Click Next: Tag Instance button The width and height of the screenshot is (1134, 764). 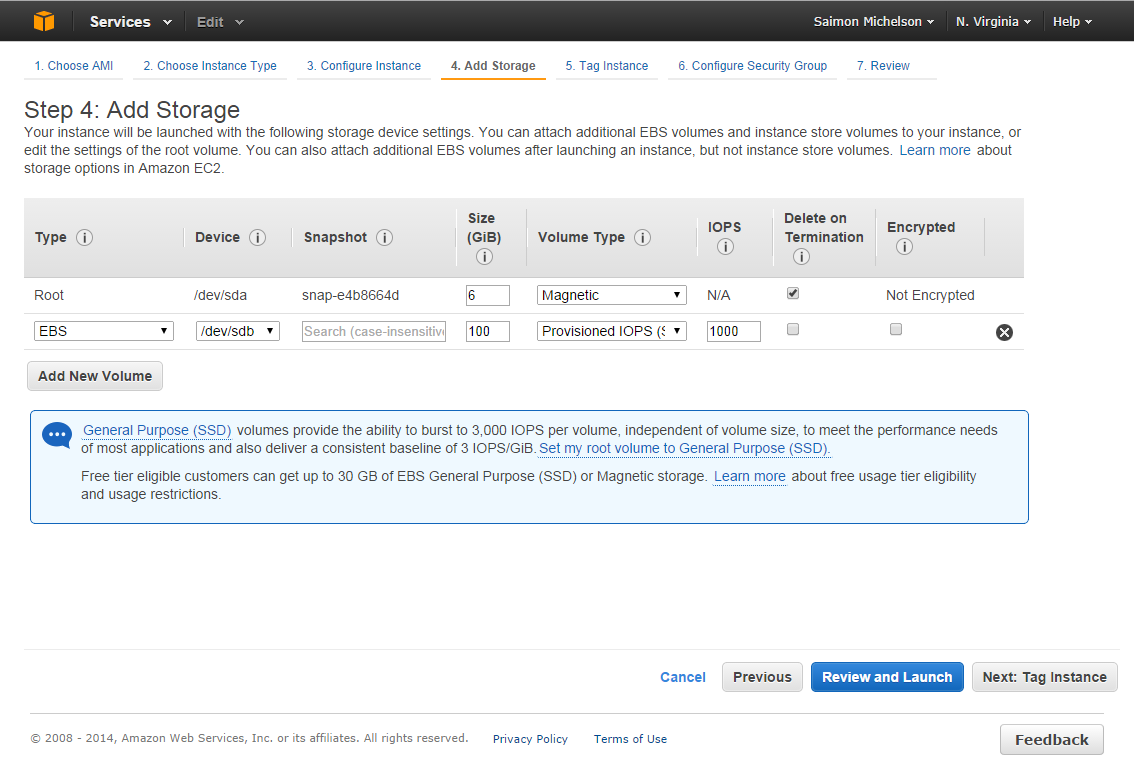coord(1044,677)
